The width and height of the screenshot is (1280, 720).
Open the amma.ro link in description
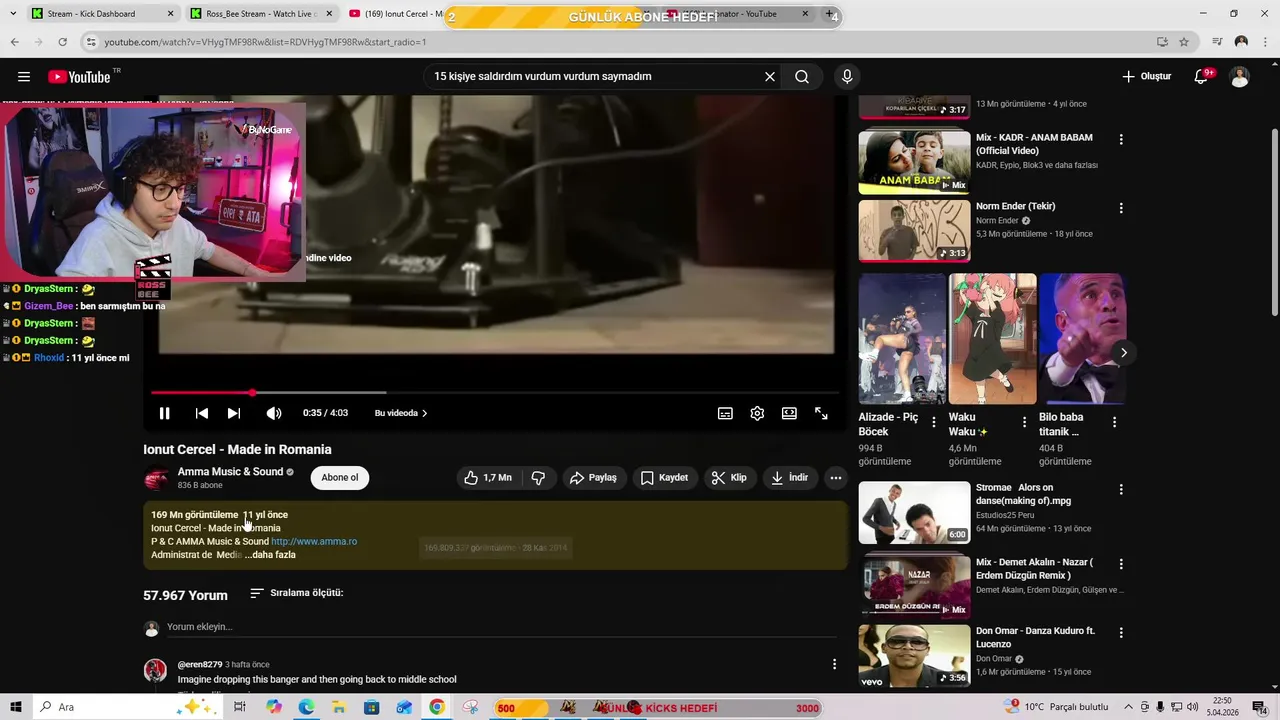(314, 542)
